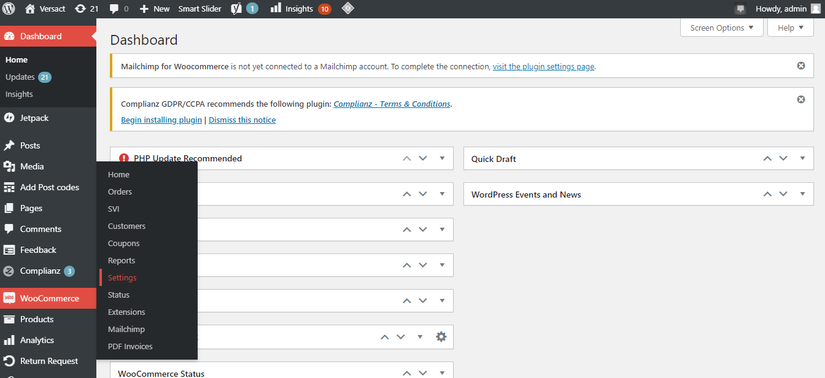Click the notification icon beside Howdy
Viewport: 825px width, 378px height.
click(x=741, y=9)
